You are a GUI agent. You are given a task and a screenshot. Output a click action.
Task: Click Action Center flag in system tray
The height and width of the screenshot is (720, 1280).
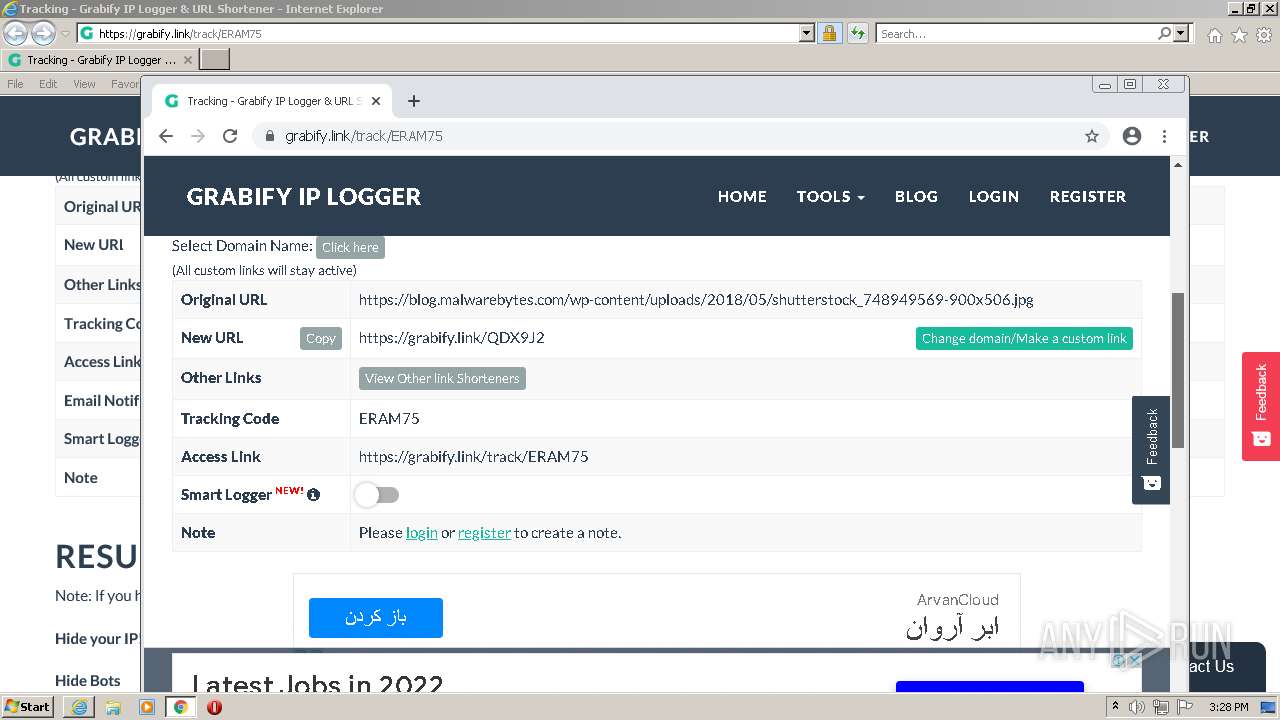(1185, 707)
